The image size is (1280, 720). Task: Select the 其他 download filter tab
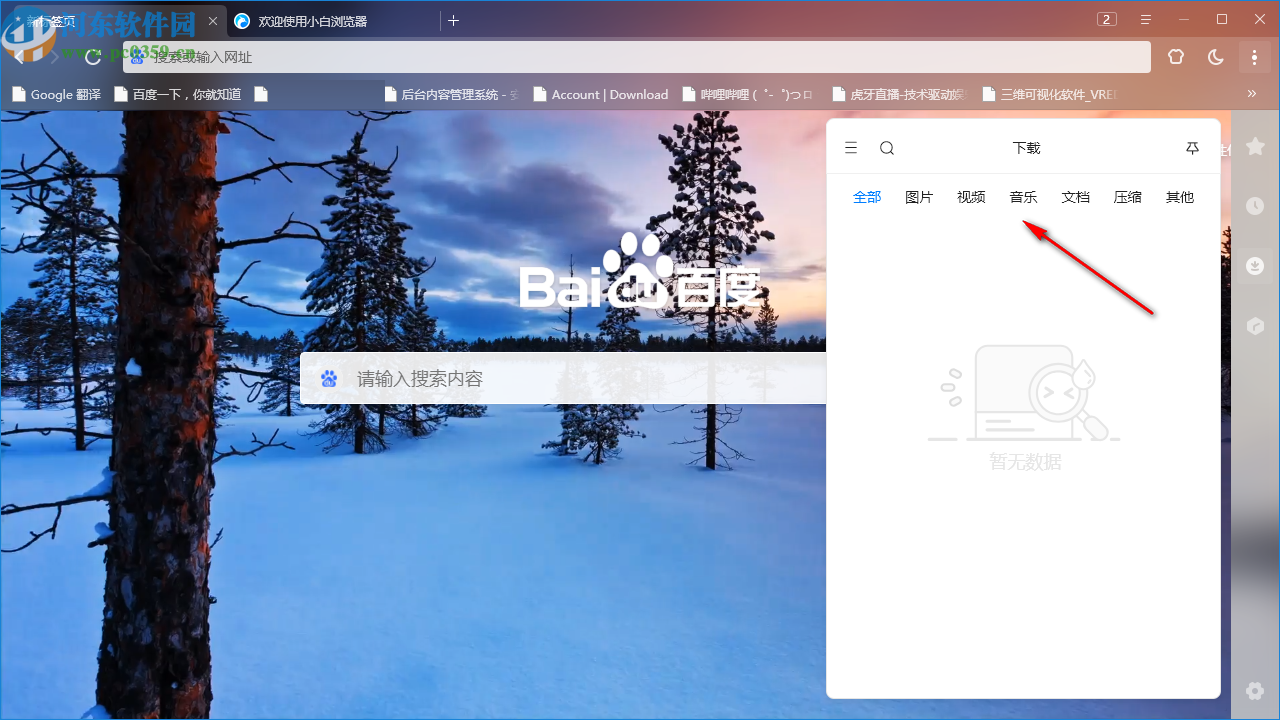point(1180,197)
